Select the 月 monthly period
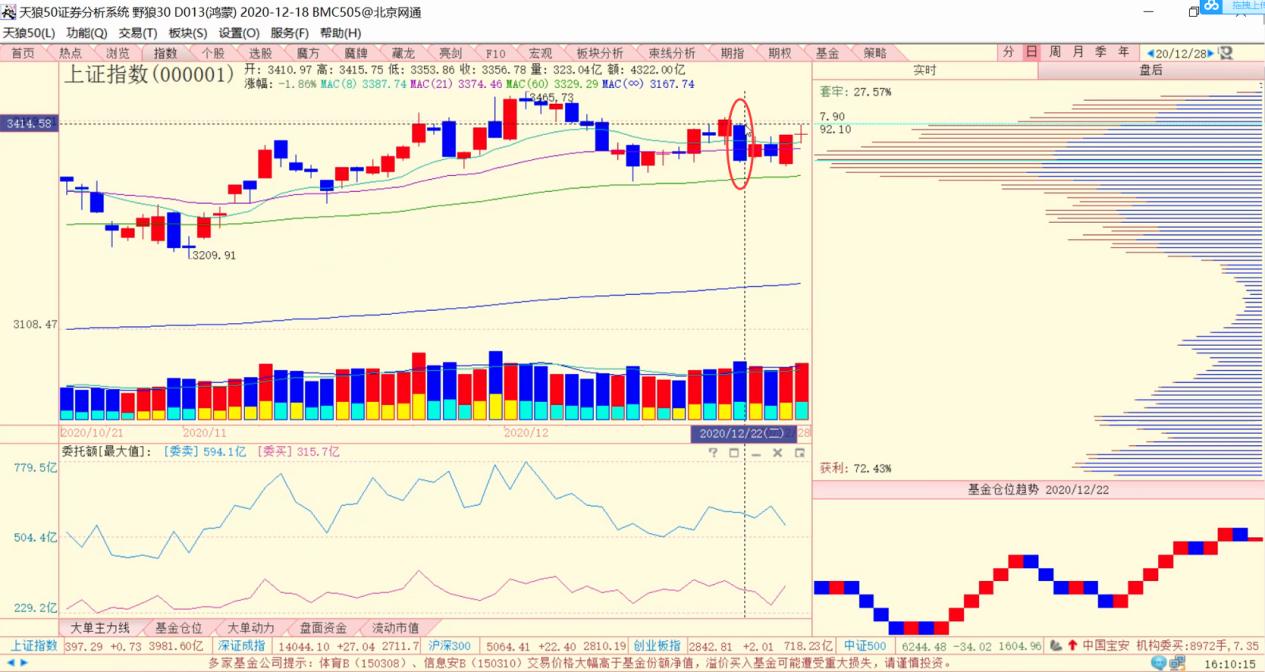 (1078, 52)
